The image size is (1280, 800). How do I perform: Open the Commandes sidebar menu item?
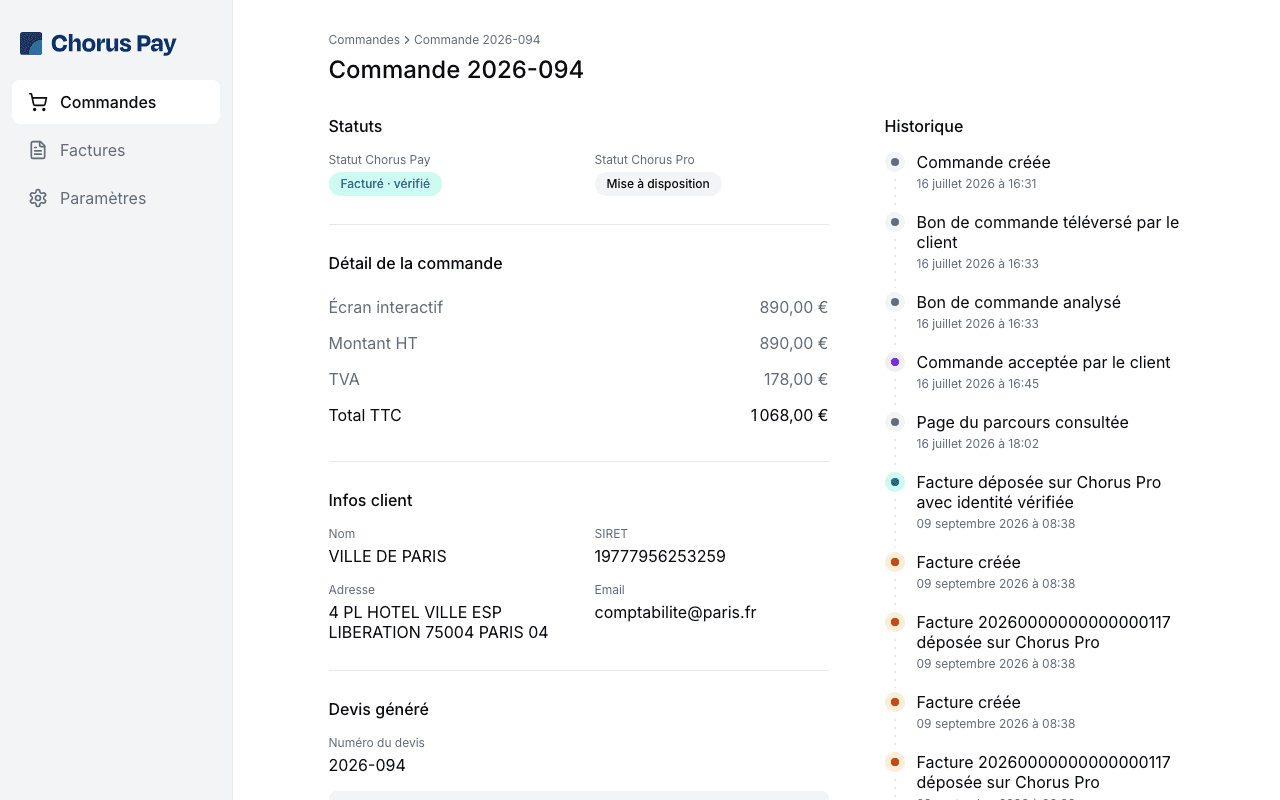point(116,102)
